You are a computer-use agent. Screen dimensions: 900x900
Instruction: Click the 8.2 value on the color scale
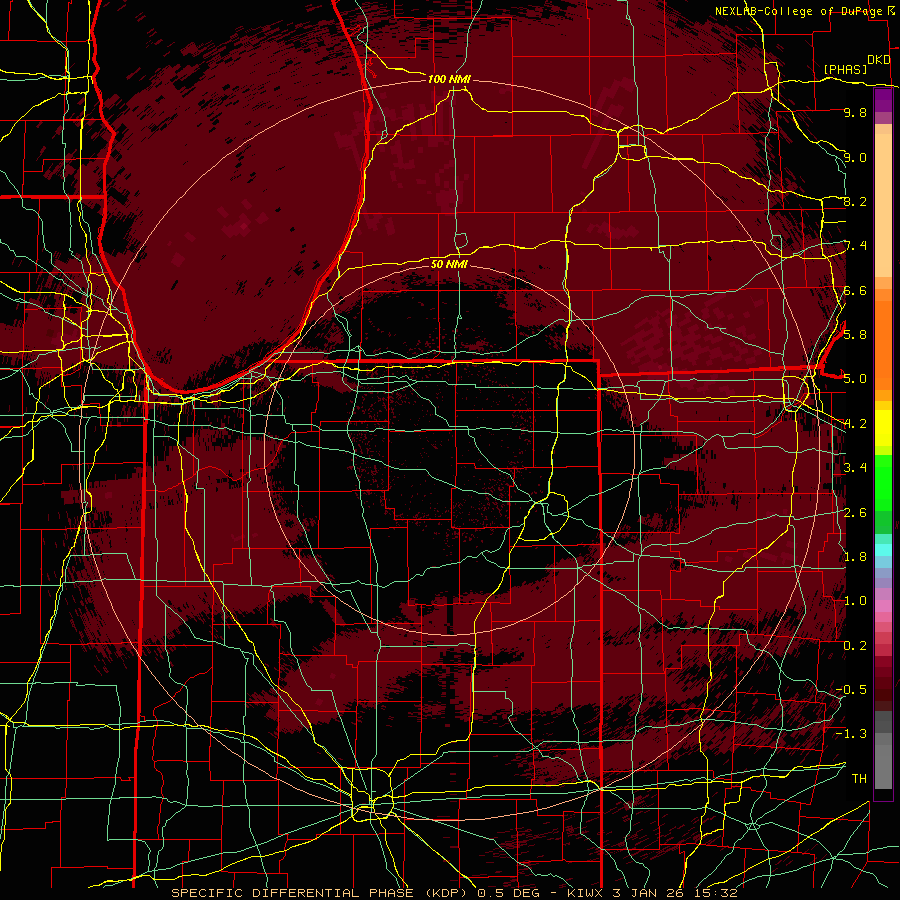coord(855,202)
